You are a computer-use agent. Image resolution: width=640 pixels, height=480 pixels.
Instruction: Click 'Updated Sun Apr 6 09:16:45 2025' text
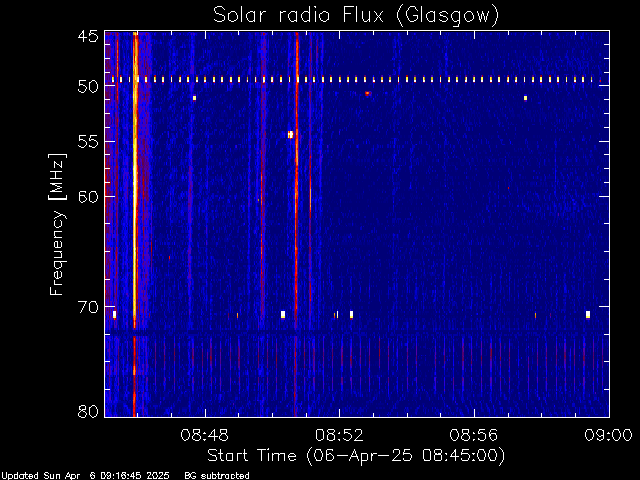coord(85,476)
